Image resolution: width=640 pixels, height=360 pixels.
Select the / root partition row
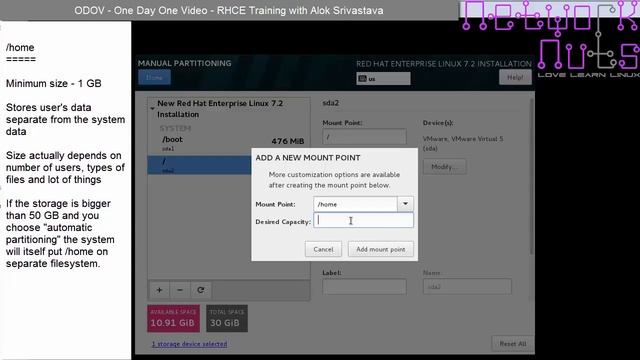(x=200, y=165)
